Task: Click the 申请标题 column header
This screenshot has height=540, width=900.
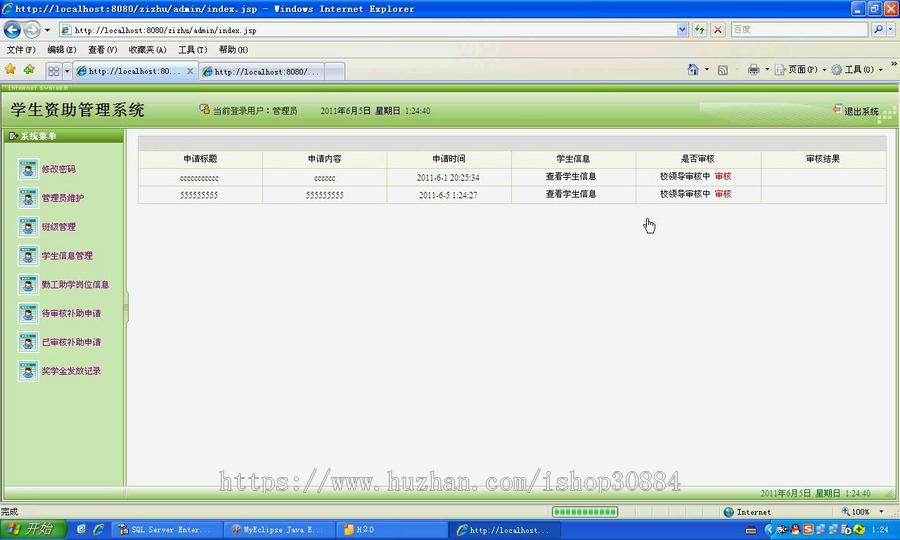Action: pyautogui.click(x=200, y=159)
